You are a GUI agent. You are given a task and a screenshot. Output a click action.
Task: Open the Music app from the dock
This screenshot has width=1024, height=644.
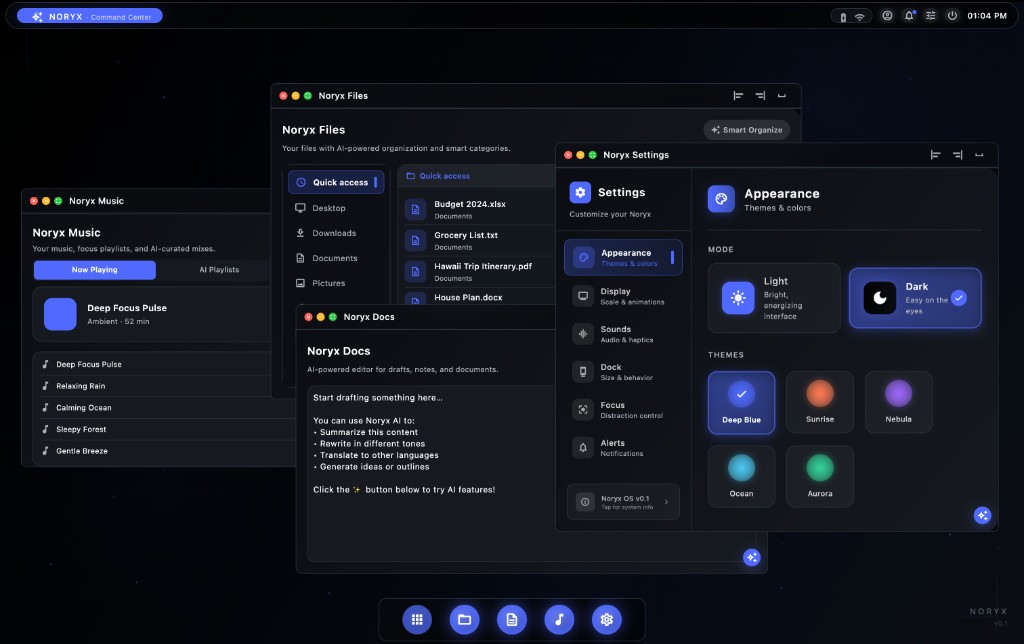point(559,619)
